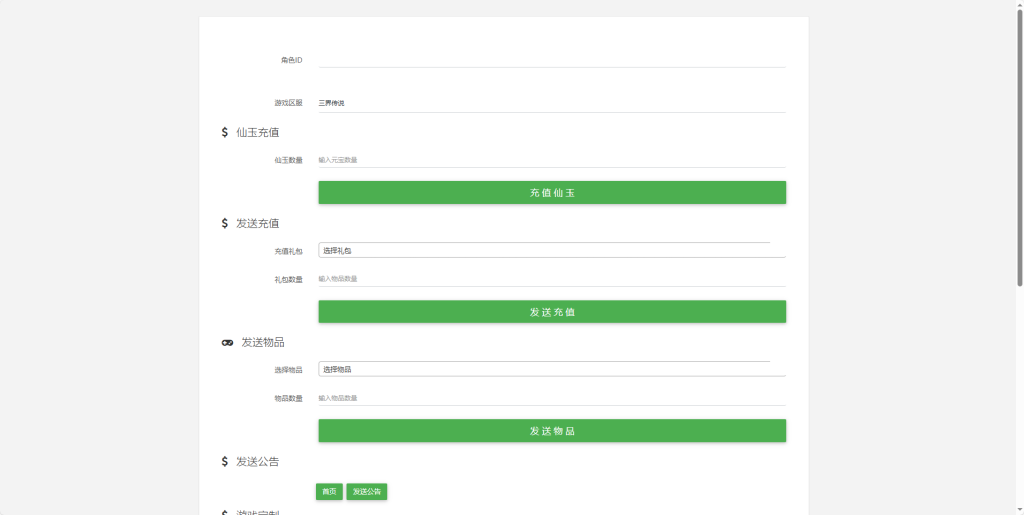Click the 角色ID input field
The image size is (1024, 515).
tap(552, 59)
